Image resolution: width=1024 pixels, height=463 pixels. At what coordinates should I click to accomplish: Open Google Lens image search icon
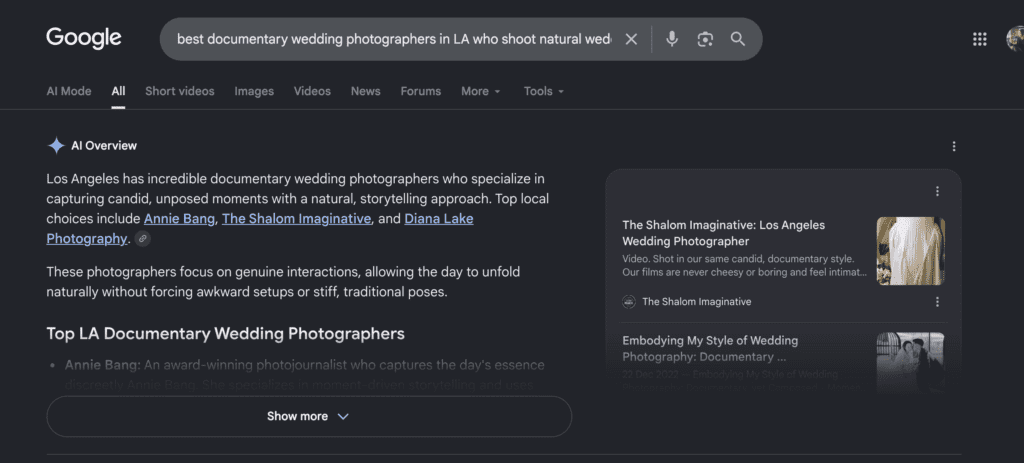pyautogui.click(x=705, y=39)
